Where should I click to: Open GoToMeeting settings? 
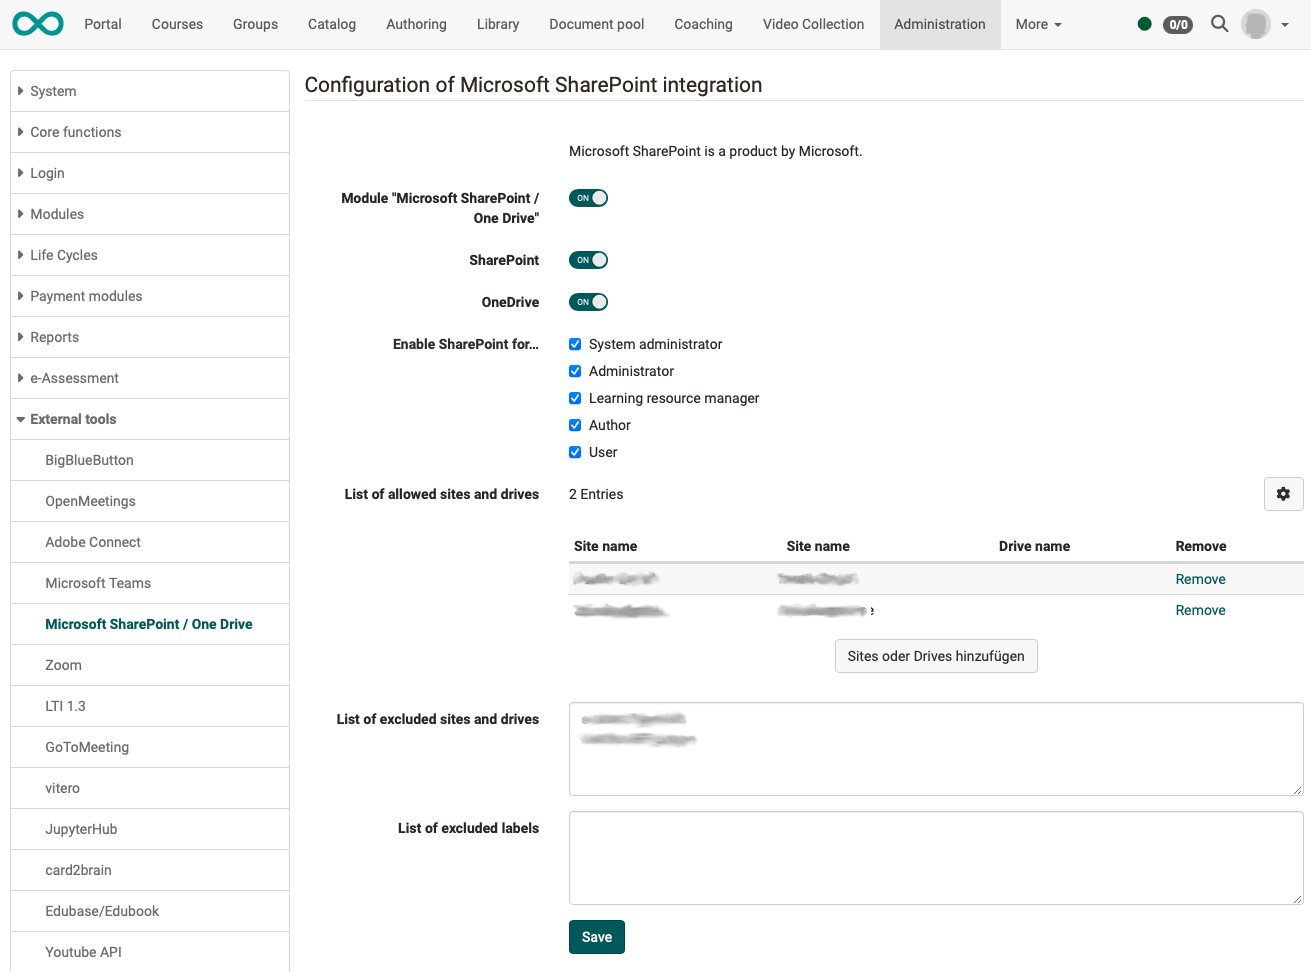(150, 747)
